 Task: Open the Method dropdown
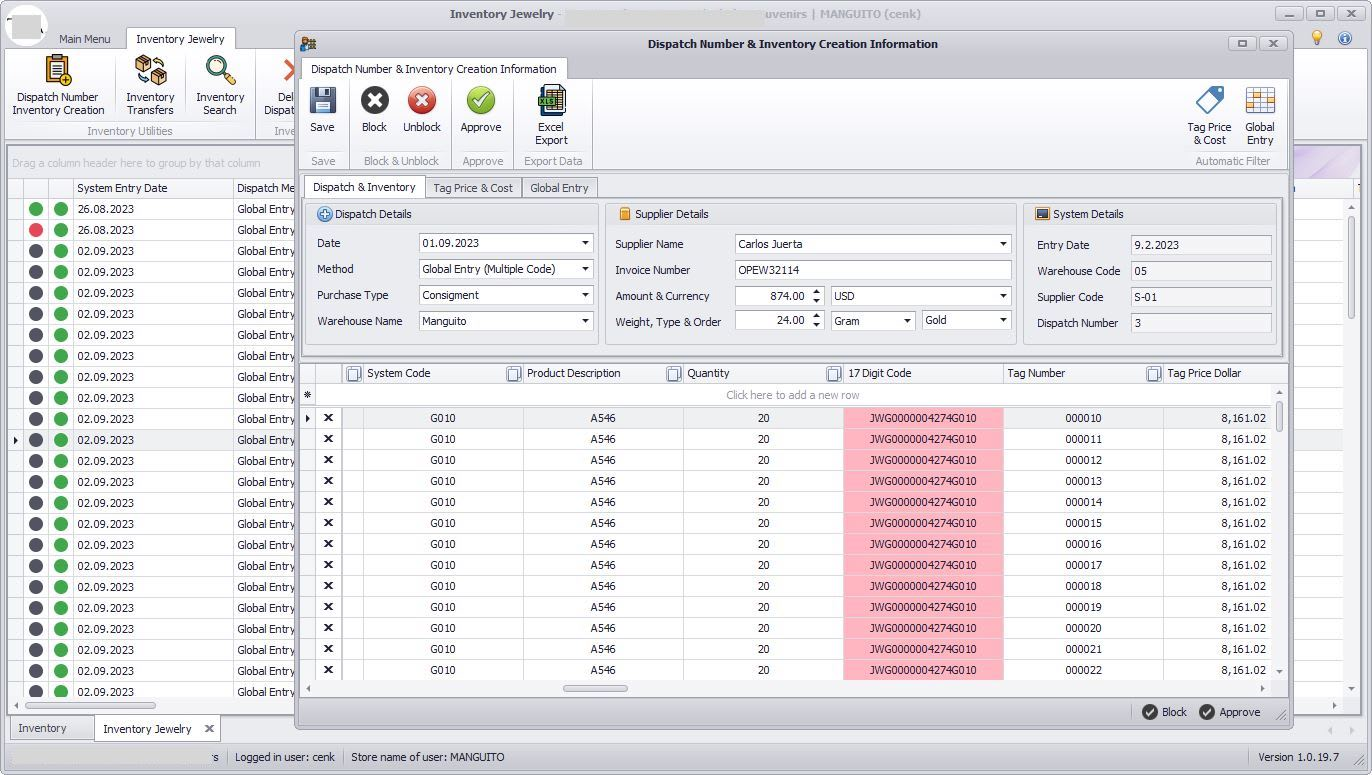(585, 269)
